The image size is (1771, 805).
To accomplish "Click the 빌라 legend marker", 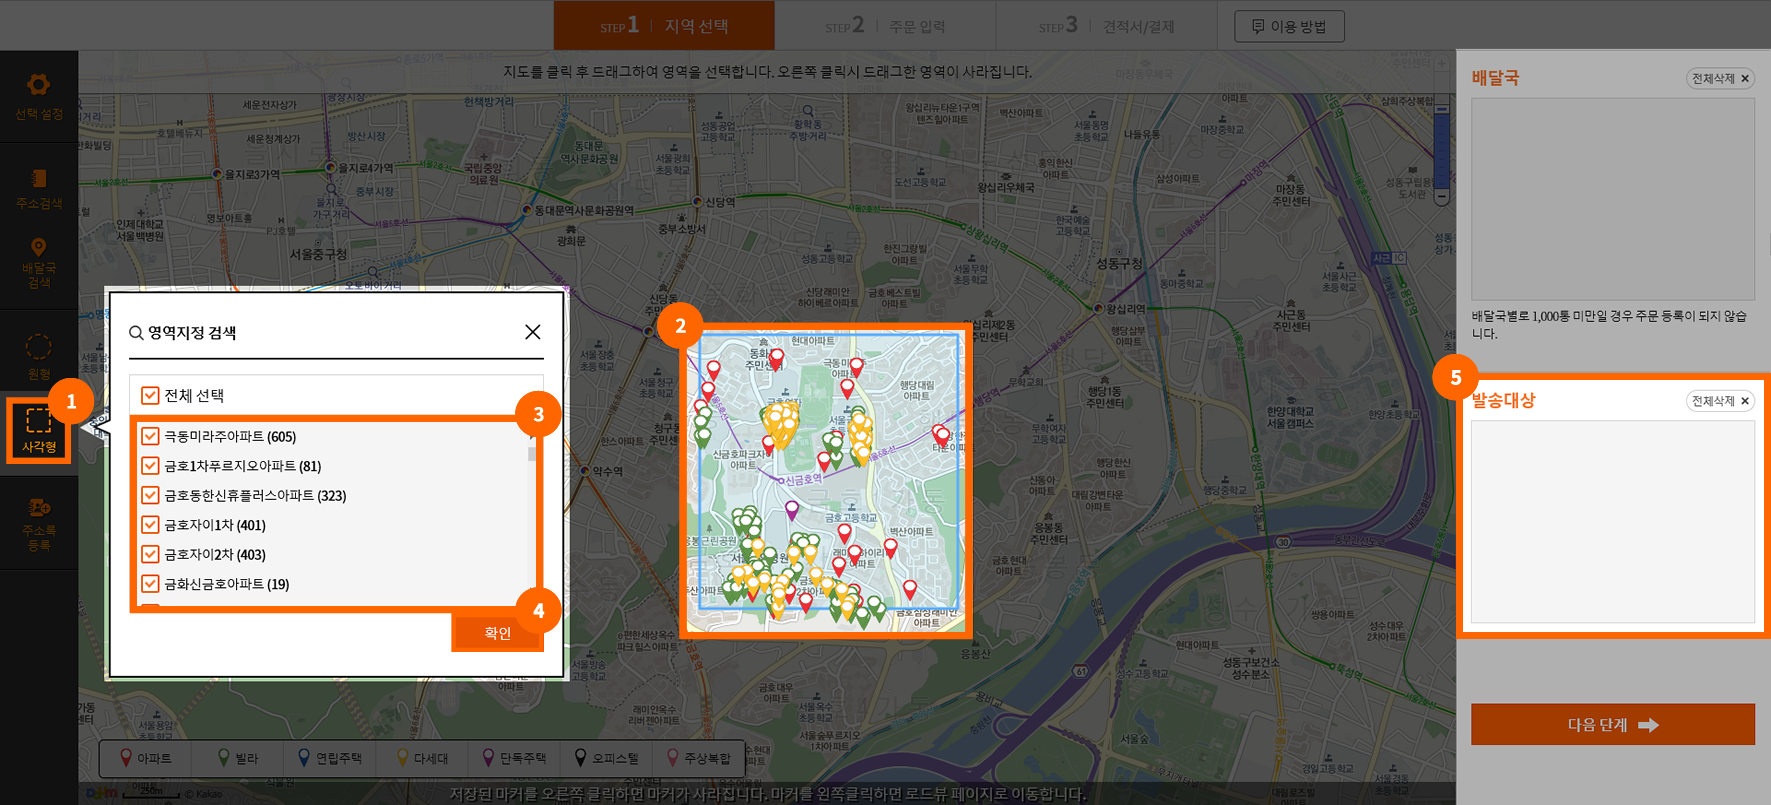I will (x=238, y=758).
